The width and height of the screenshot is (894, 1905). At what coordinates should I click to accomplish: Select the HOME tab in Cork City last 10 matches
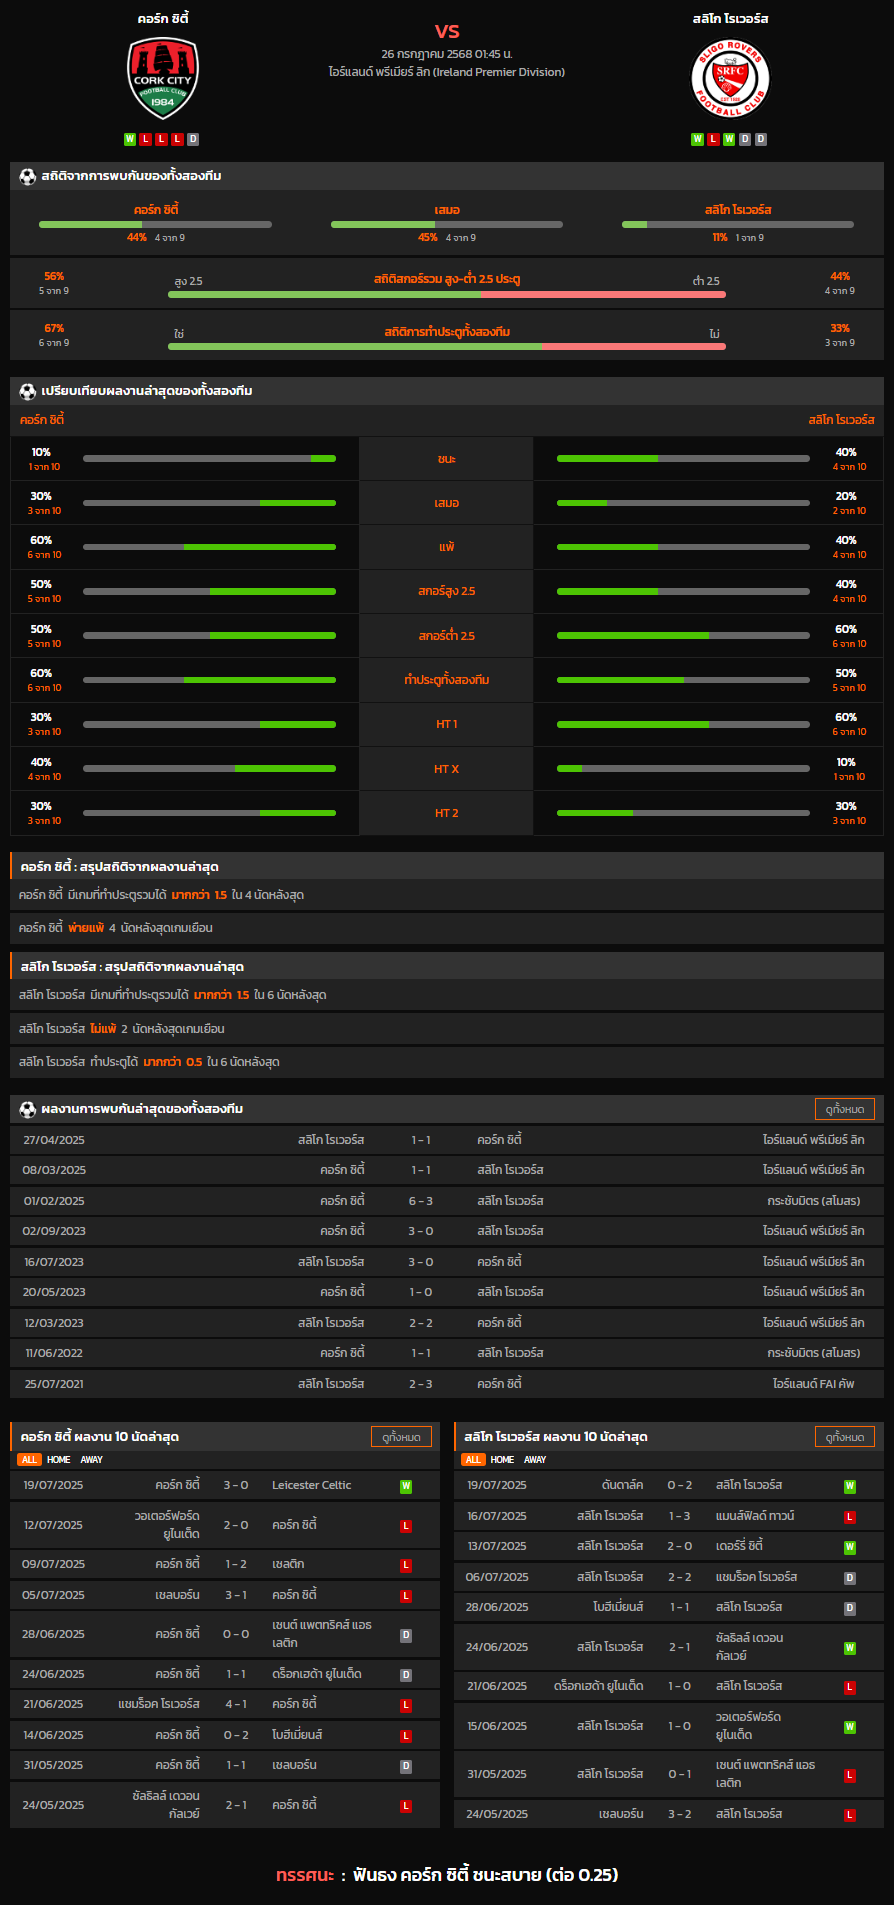[x=59, y=1460]
